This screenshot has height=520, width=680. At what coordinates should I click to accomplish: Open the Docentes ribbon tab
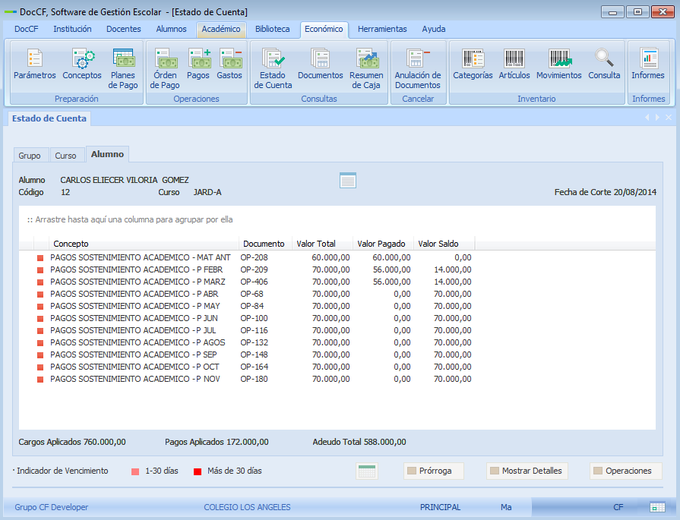click(124, 29)
